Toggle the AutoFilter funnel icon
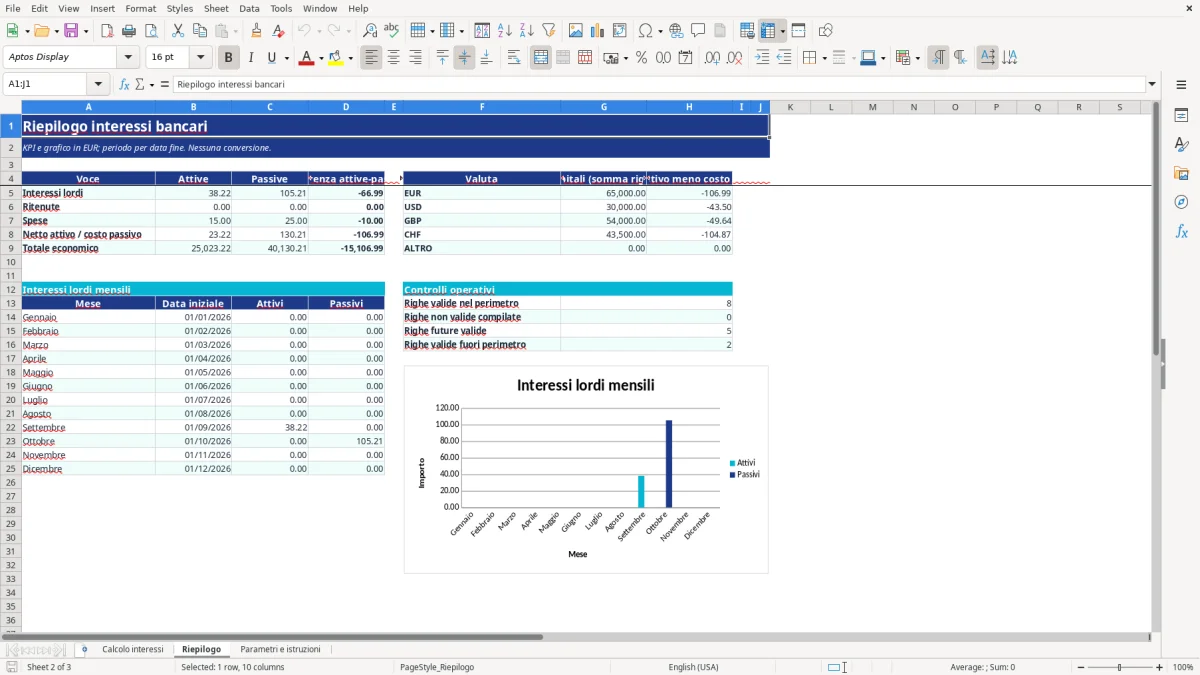Screen dimensions: 1200x675 click(549, 31)
